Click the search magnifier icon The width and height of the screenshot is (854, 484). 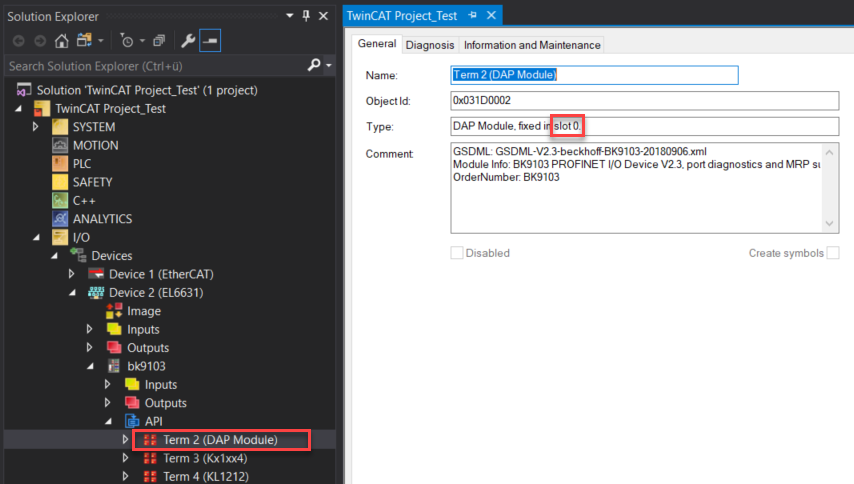314,66
